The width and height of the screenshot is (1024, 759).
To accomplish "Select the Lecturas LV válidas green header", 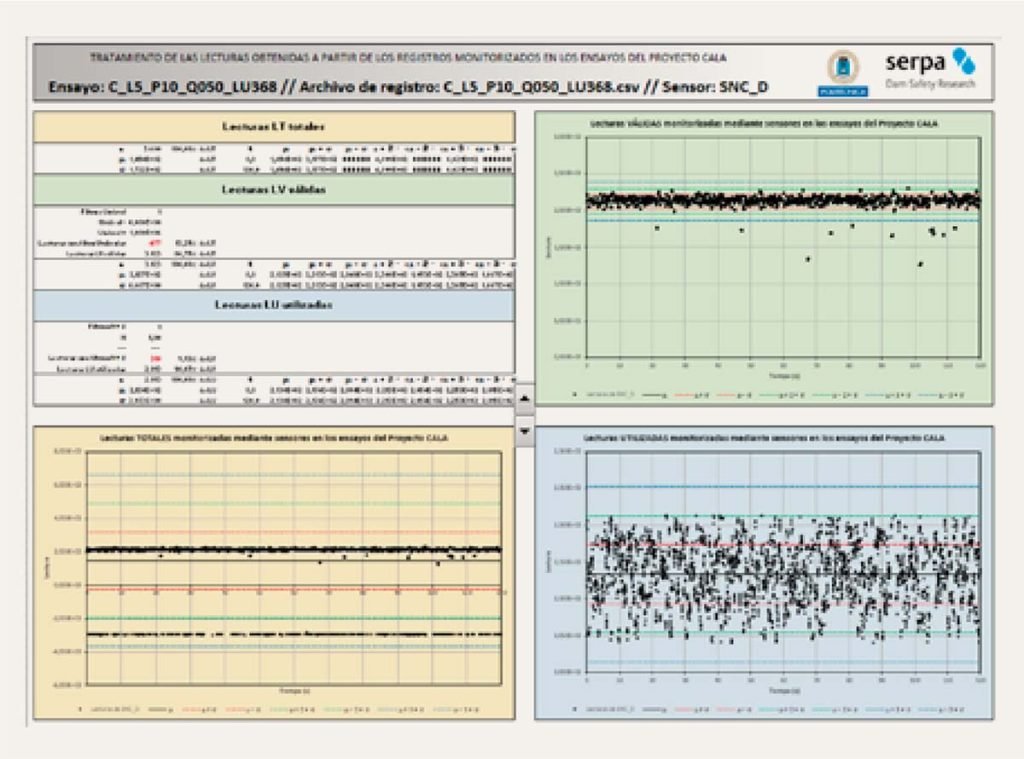I will (x=274, y=189).
